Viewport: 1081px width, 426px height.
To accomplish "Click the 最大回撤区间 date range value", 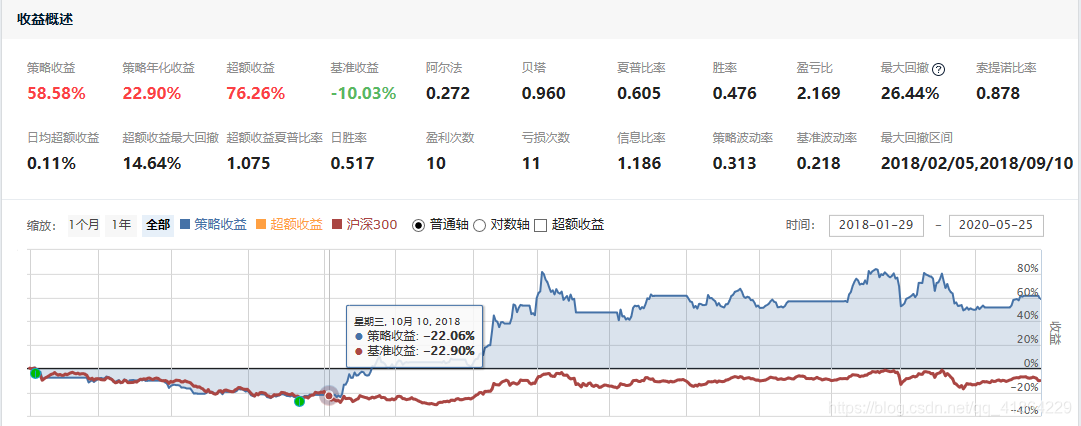I will point(977,164).
